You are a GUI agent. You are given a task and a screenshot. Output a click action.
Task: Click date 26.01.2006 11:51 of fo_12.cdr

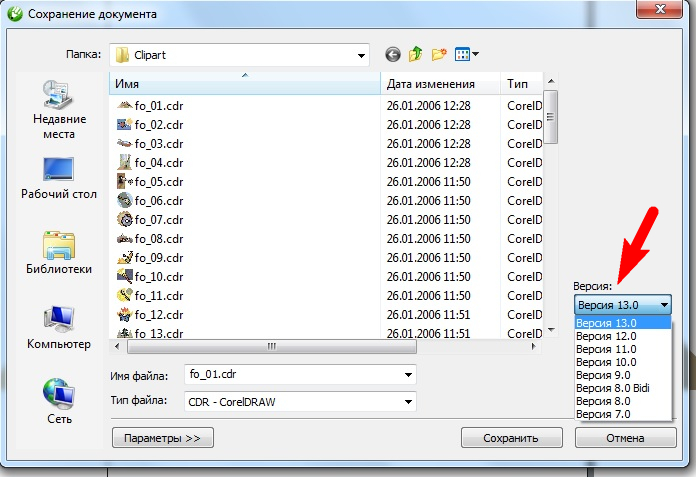[x=428, y=315]
